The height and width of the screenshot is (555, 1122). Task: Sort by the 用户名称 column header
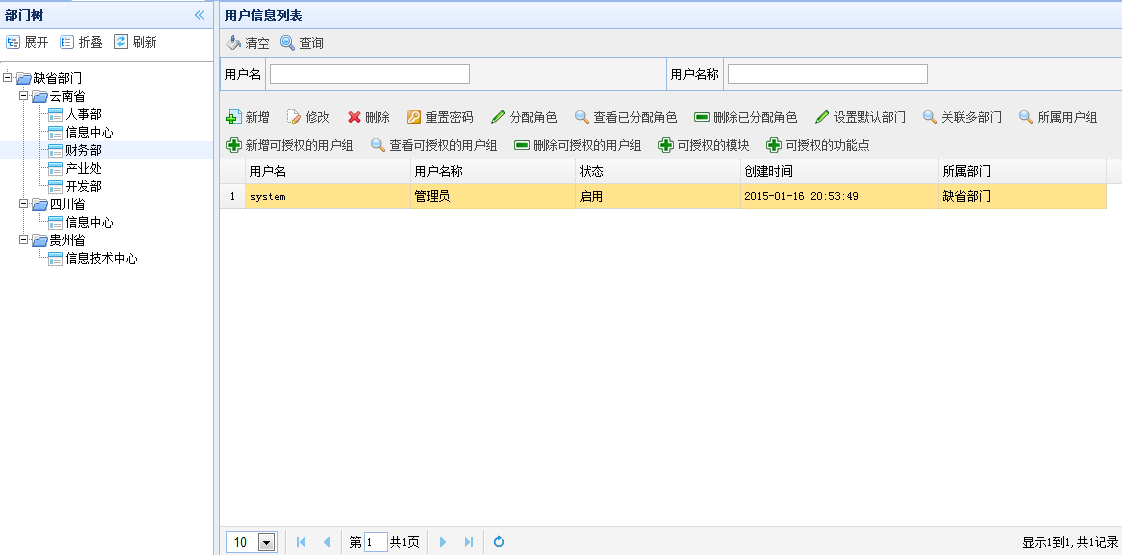pyautogui.click(x=493, y=172)
